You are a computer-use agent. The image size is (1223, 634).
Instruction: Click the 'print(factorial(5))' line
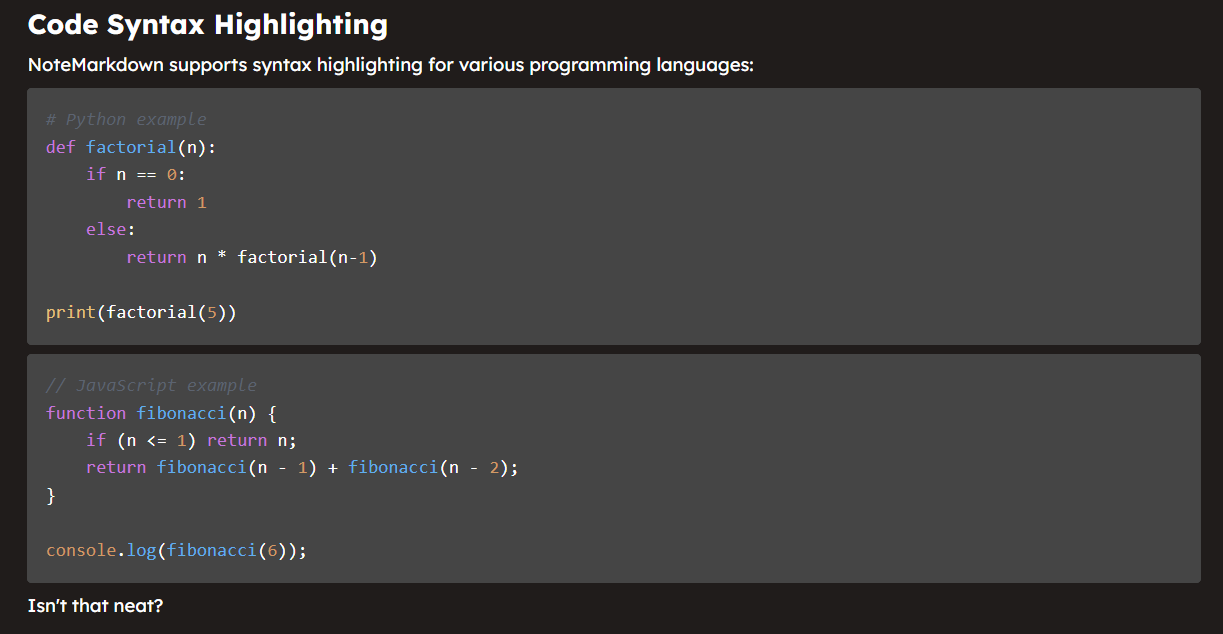click(x=141, y=312)
